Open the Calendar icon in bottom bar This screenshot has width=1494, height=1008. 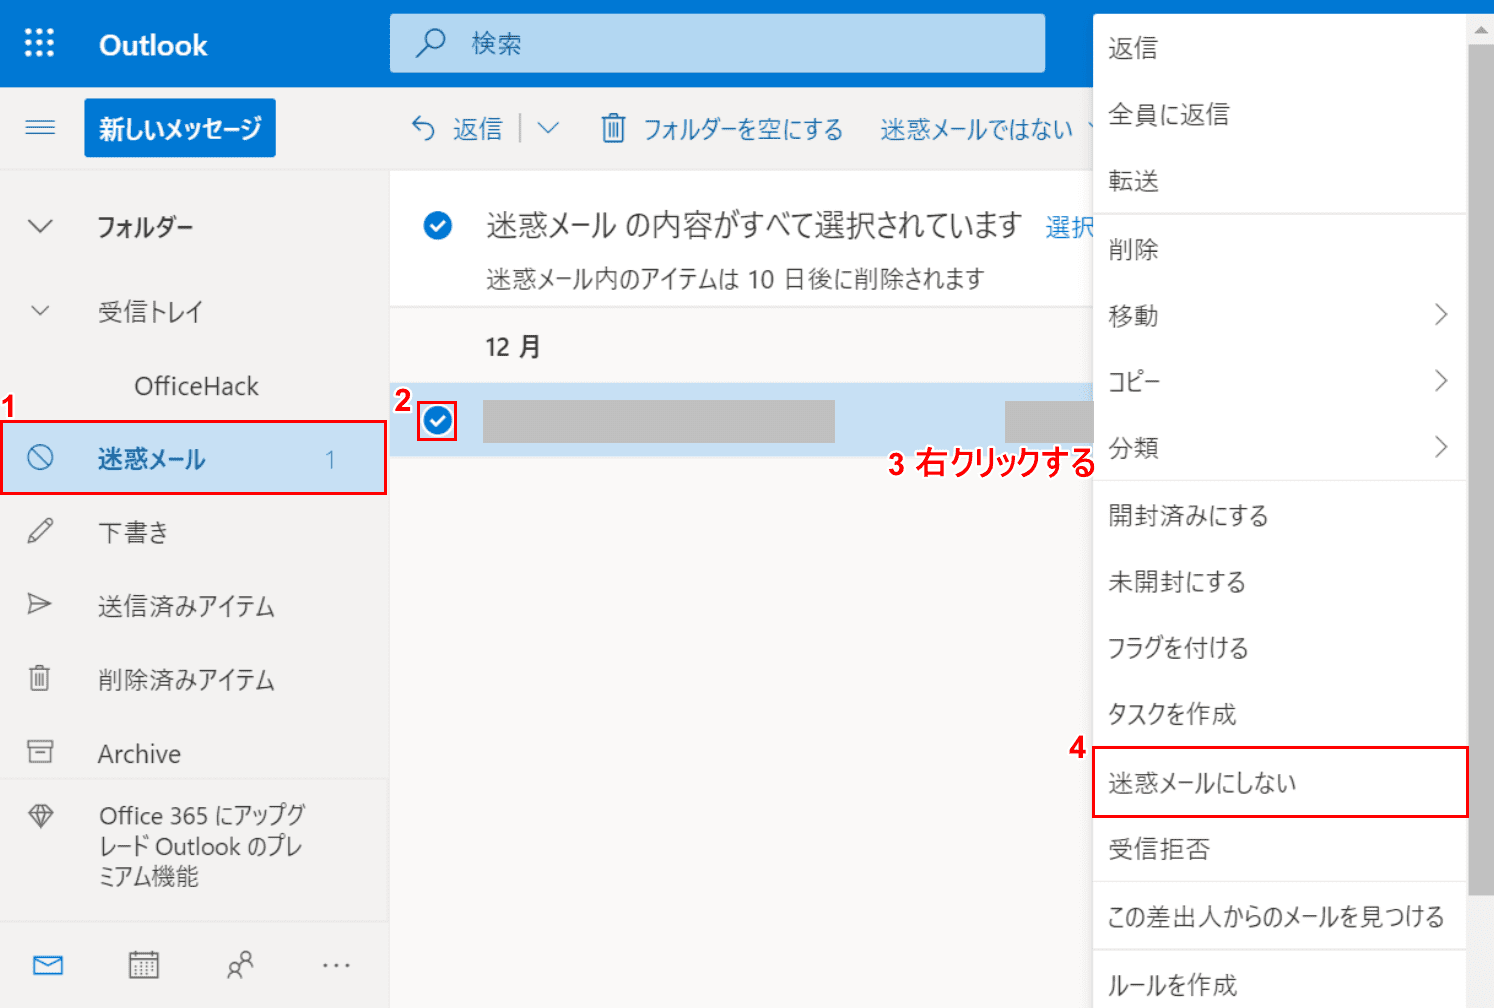(x=144, y=965)
